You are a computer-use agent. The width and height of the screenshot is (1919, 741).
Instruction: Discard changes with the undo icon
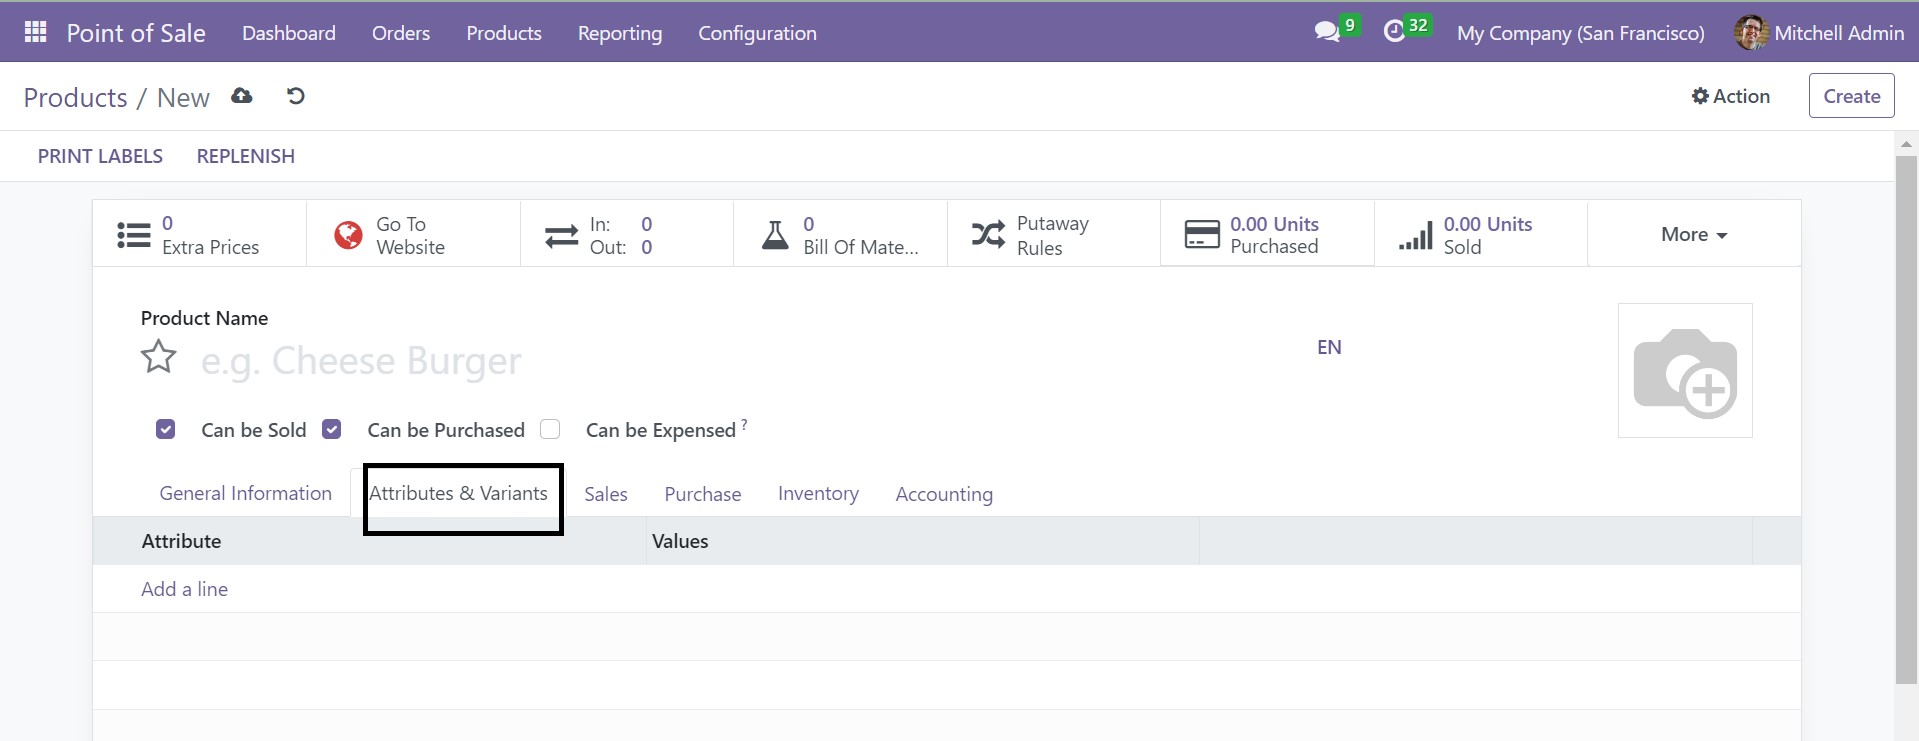point(295,96)
